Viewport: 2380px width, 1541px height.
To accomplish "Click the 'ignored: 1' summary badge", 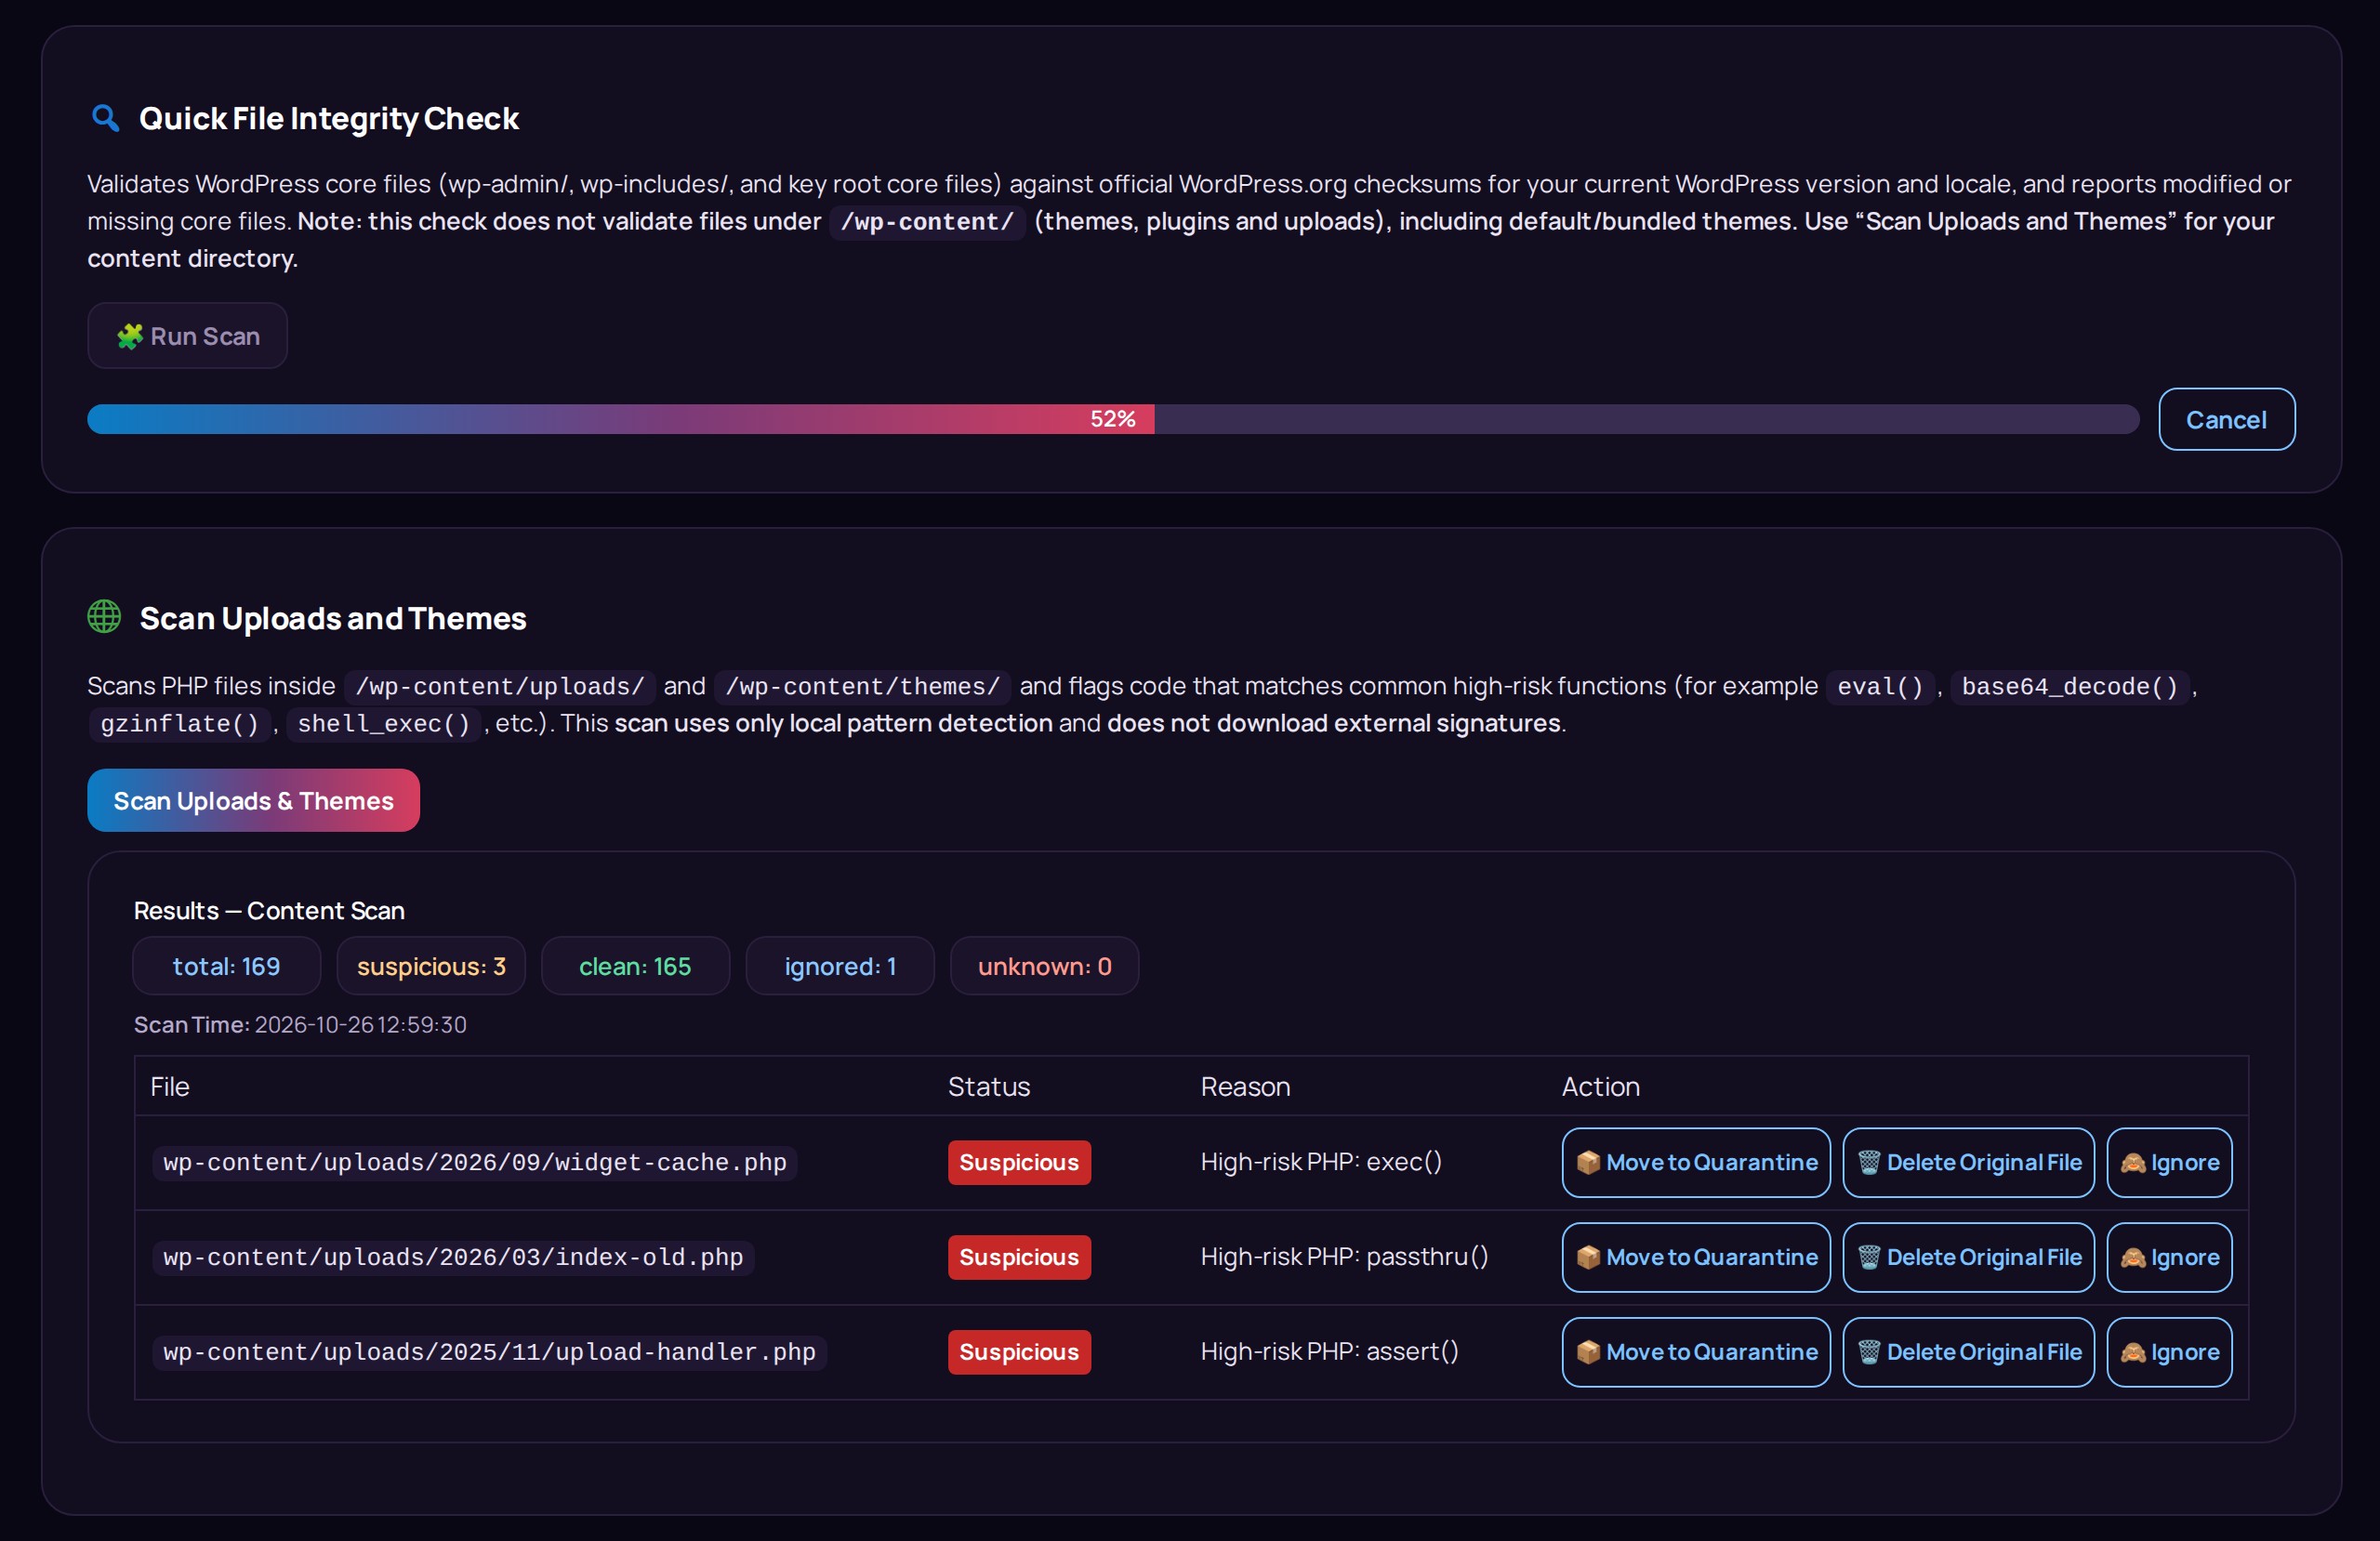I will pyautogui.click(x=840, y=966).
